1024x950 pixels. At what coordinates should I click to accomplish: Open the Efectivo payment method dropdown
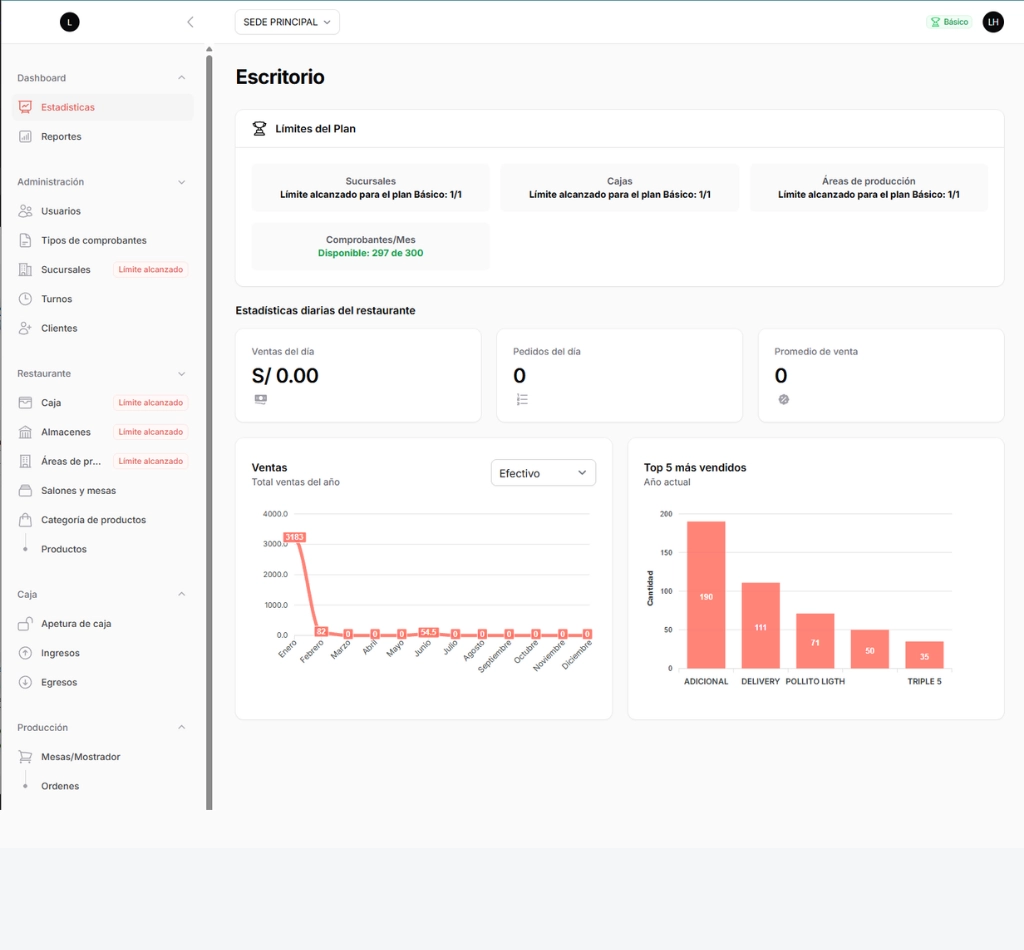click(x=543, y=473)
